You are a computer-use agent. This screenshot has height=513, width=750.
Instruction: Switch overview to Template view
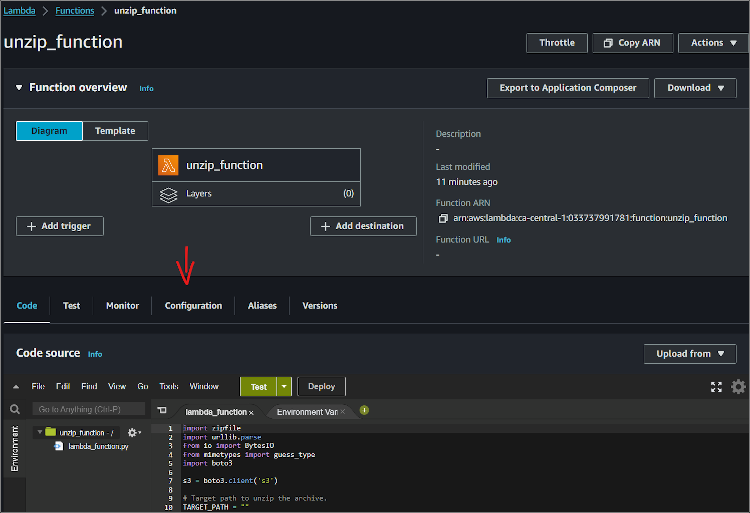115,131
